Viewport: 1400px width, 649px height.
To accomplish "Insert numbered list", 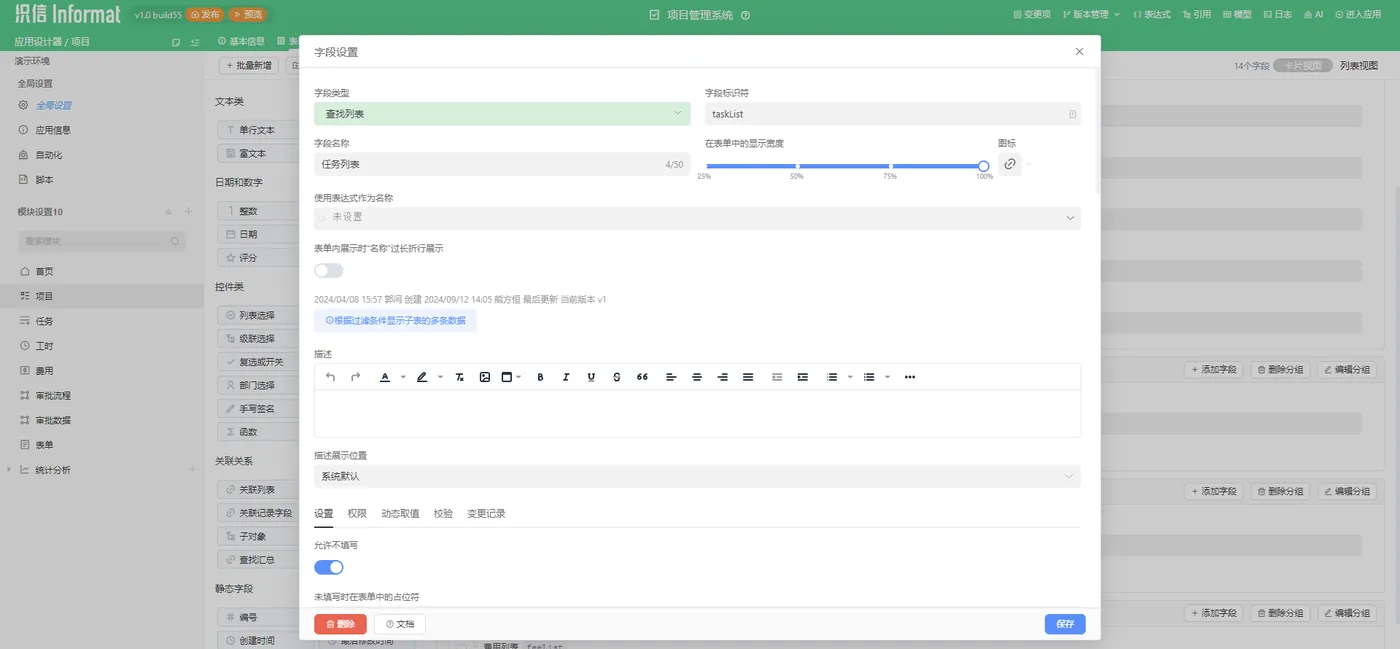I will tap(832, 377).
